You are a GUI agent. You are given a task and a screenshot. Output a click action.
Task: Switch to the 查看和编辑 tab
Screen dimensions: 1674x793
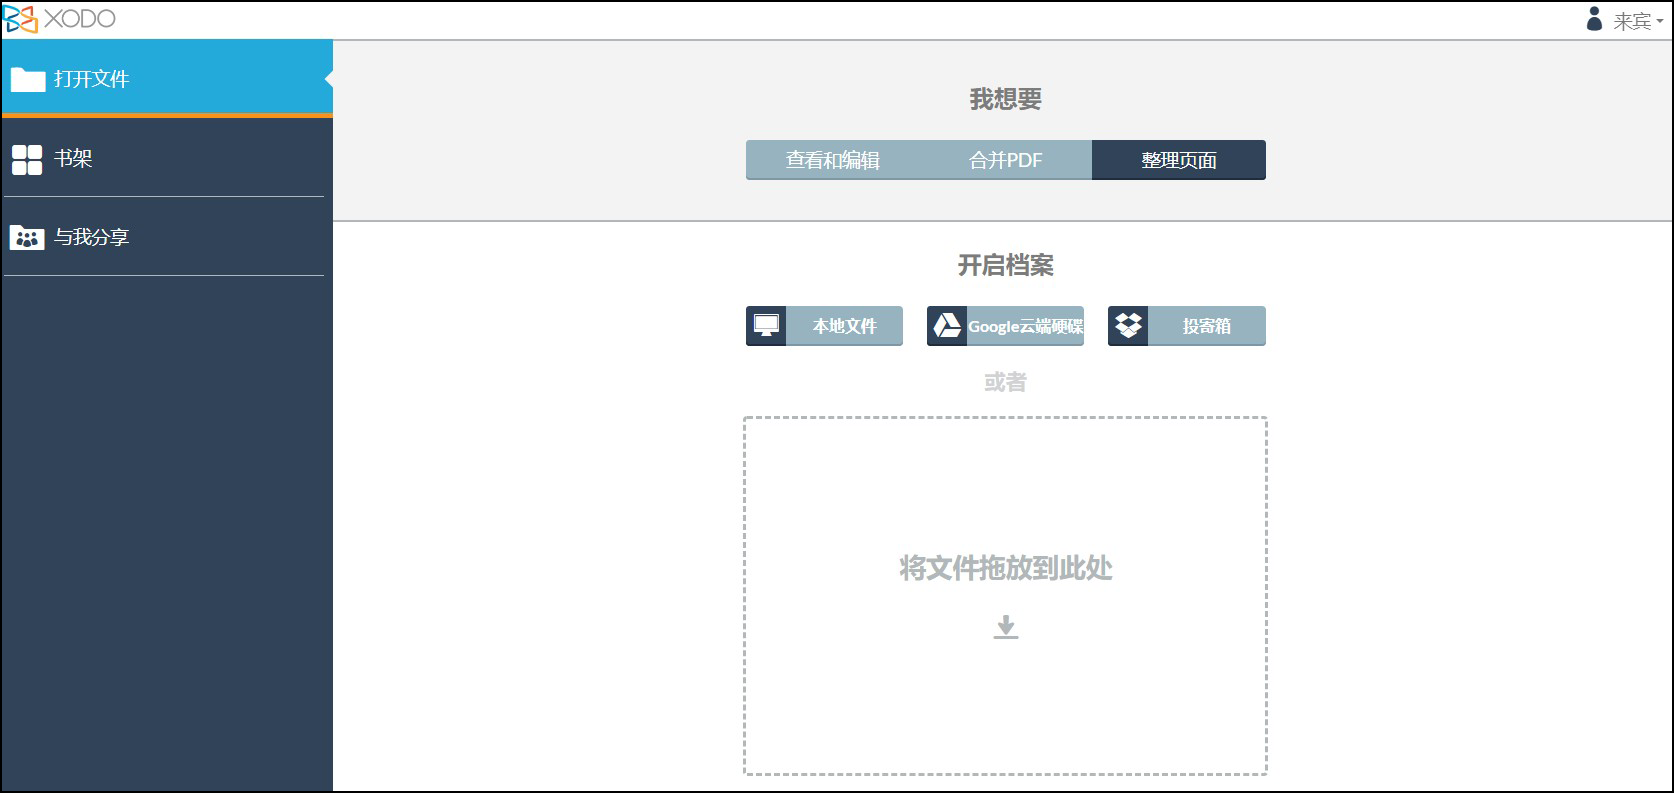click(833, 160)
